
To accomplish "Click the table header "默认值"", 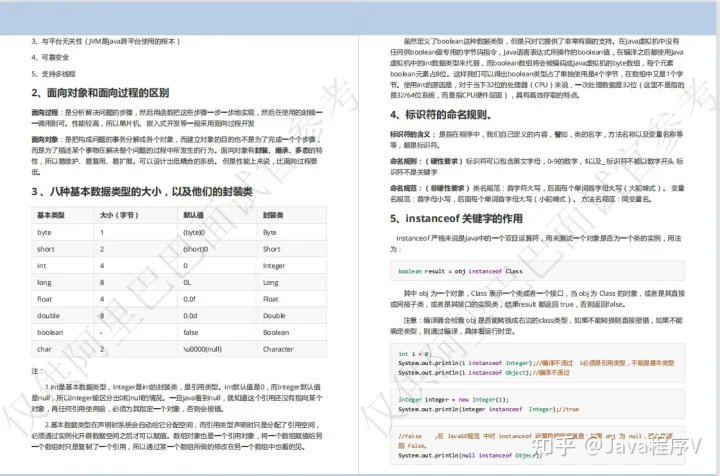I will pos(193,215).
